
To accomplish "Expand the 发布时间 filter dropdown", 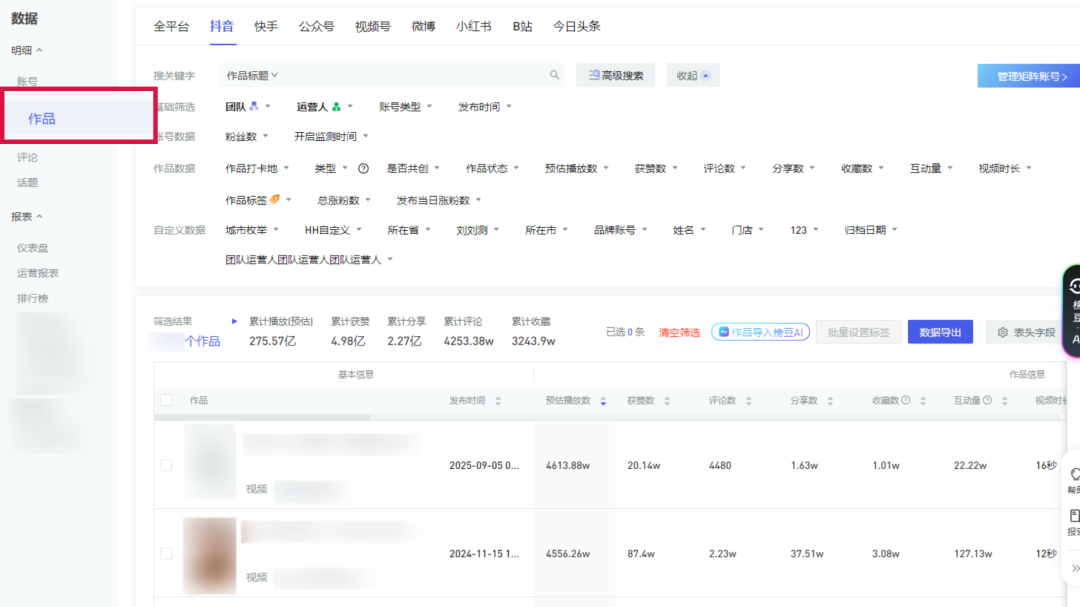I will [485, 107].
